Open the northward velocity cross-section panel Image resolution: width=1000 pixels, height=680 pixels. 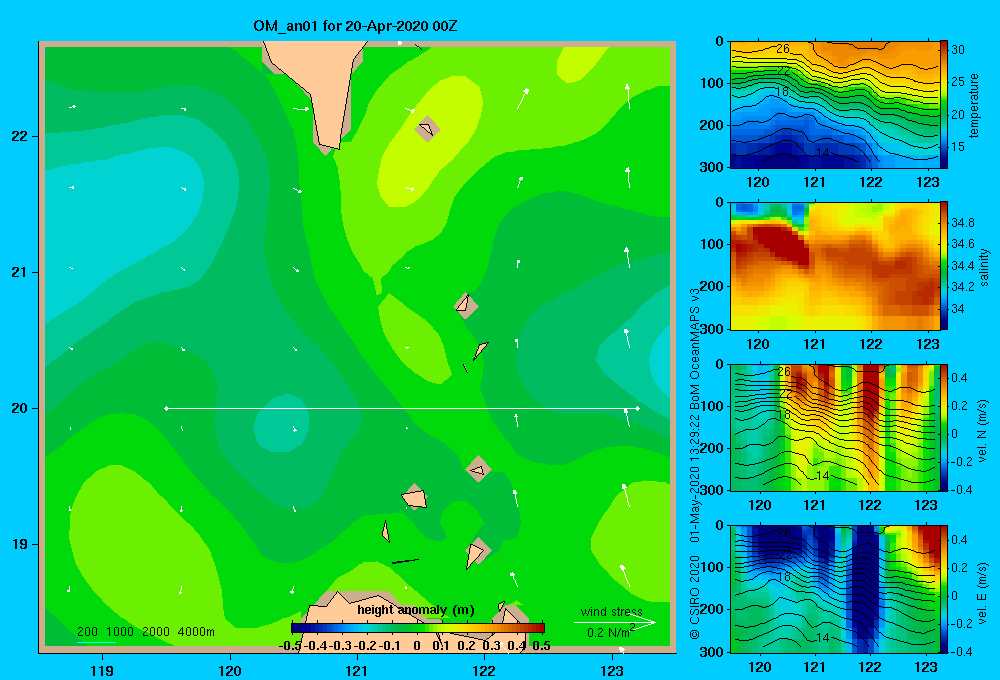pyautogui.click(x=835, y=427)
